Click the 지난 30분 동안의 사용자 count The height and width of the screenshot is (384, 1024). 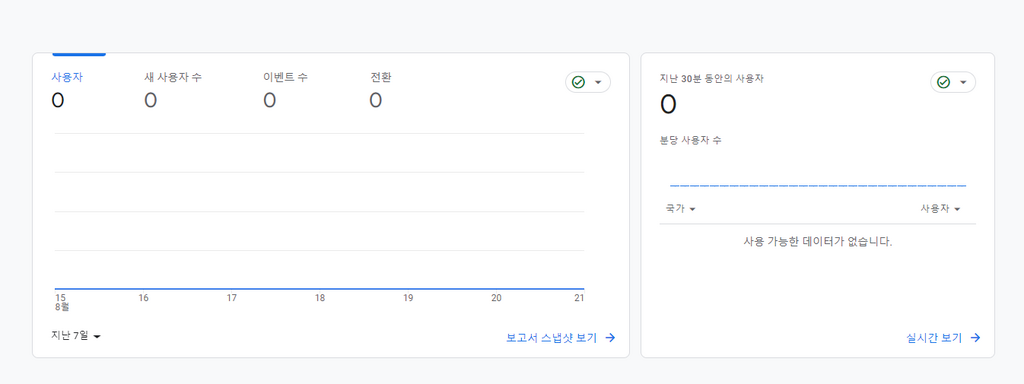pyautogui.click(x=668, y=104)
